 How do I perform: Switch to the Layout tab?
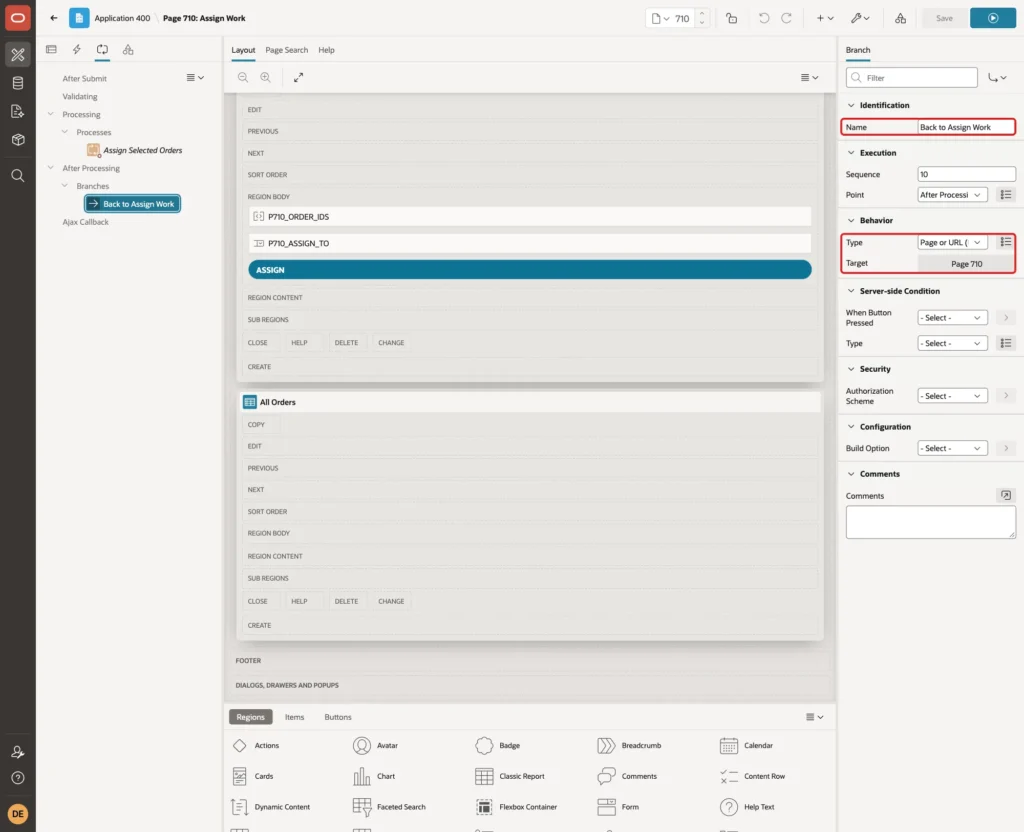click(243, 50)
